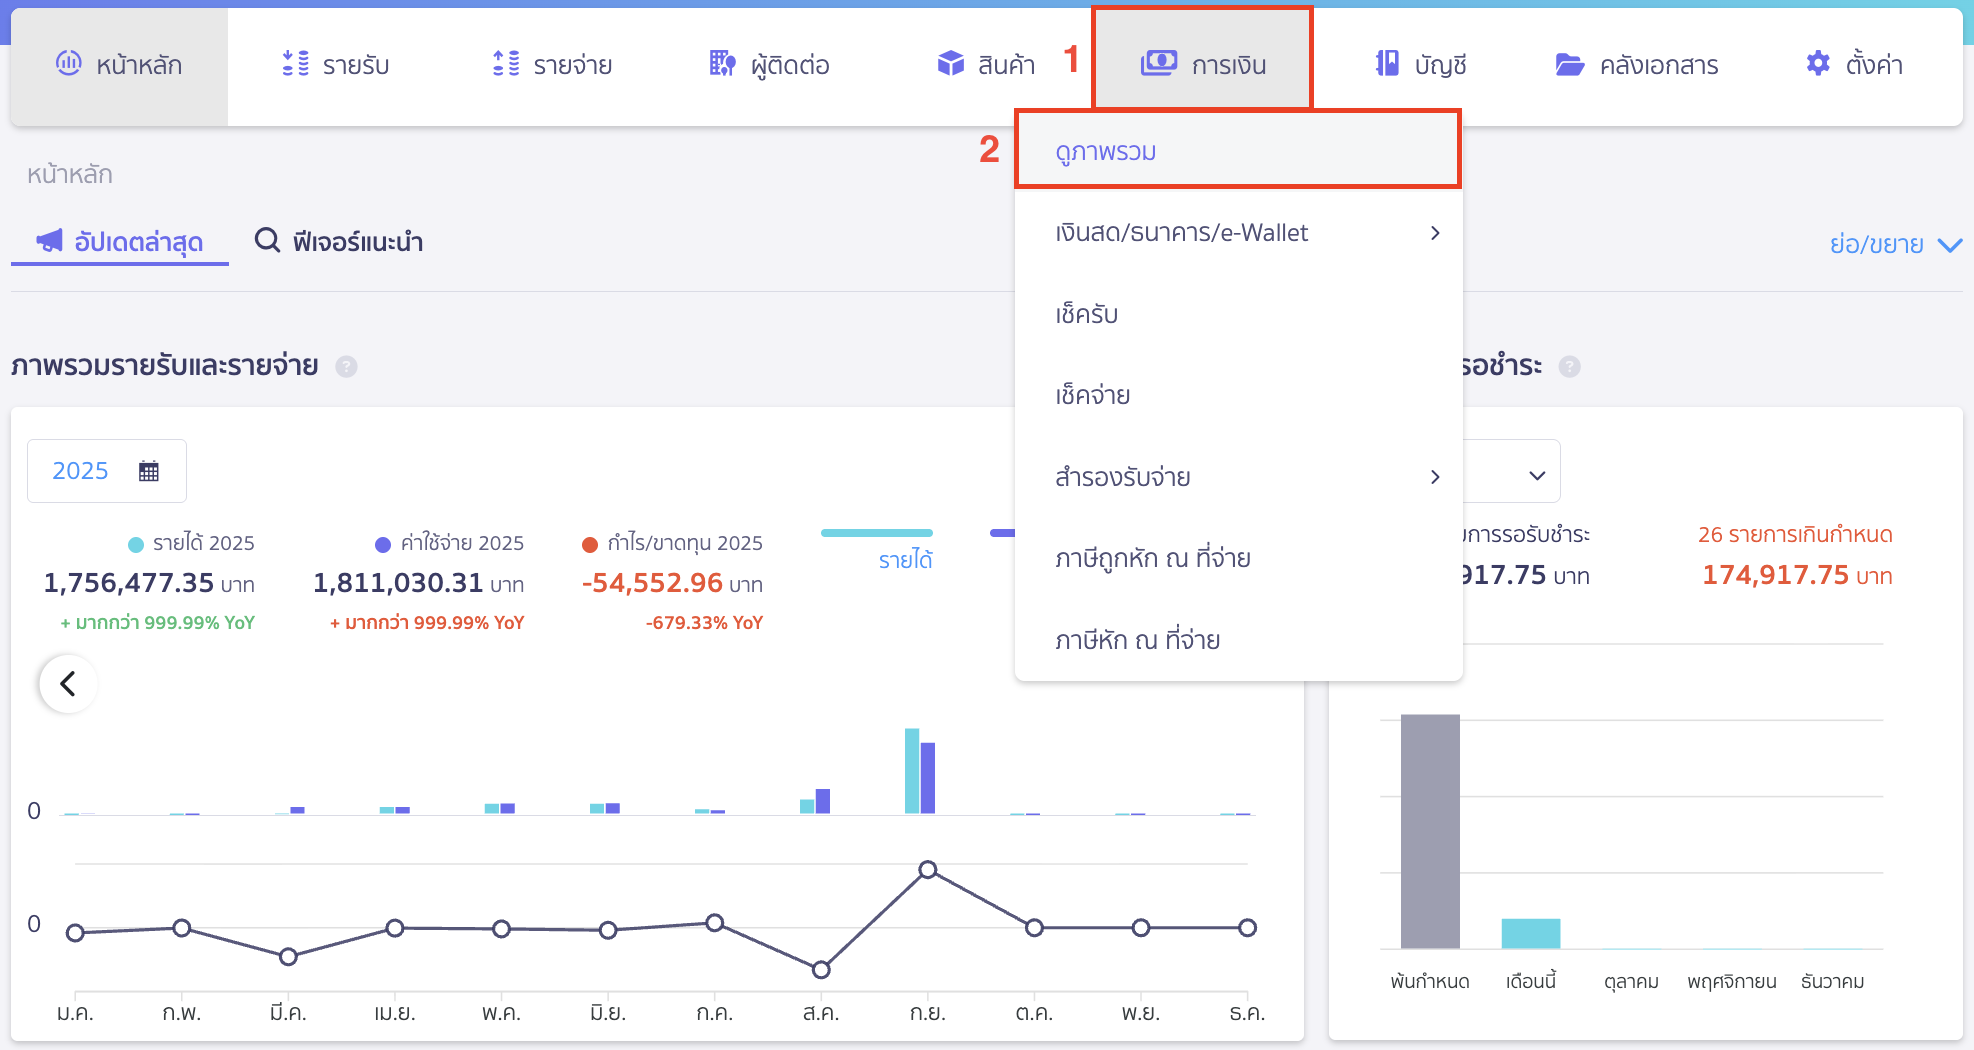
Task: Click the income icon beside รายรับ
Action: tap(295, 64)
